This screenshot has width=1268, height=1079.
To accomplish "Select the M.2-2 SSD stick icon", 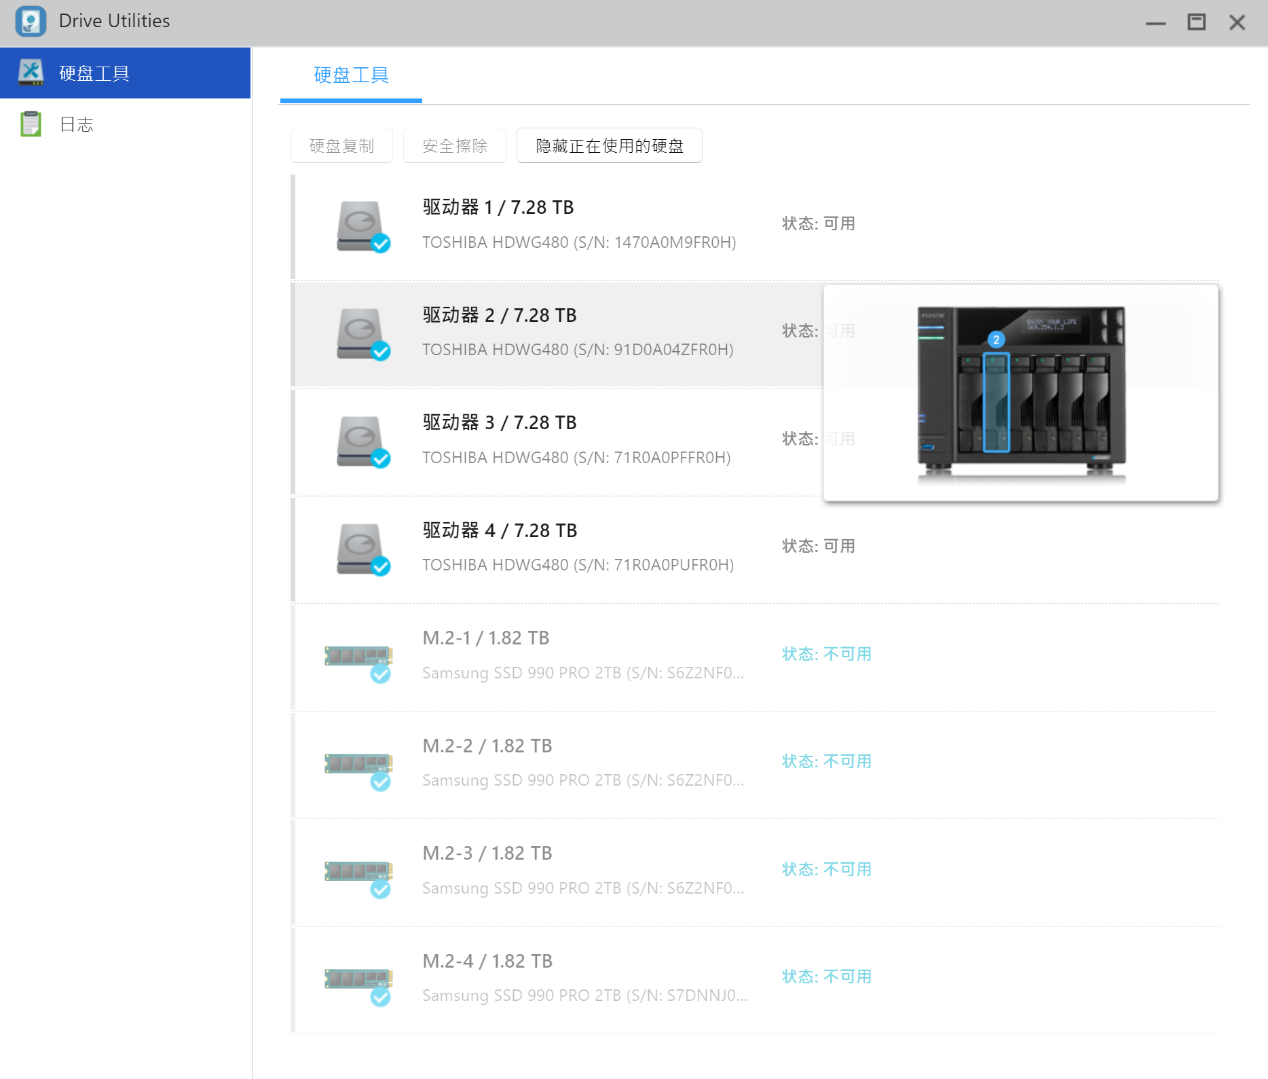I will (x=358, y=765).
